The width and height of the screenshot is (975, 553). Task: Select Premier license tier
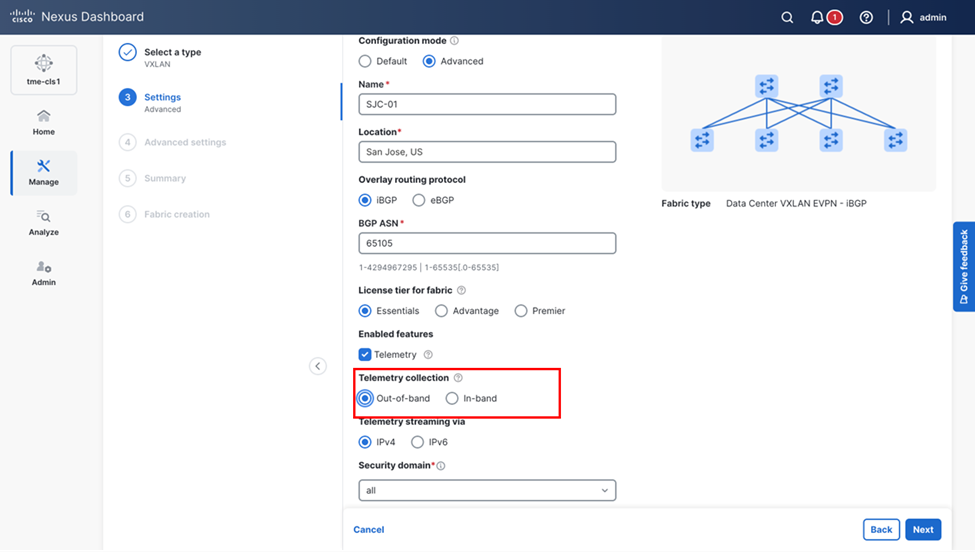point(521,311)
